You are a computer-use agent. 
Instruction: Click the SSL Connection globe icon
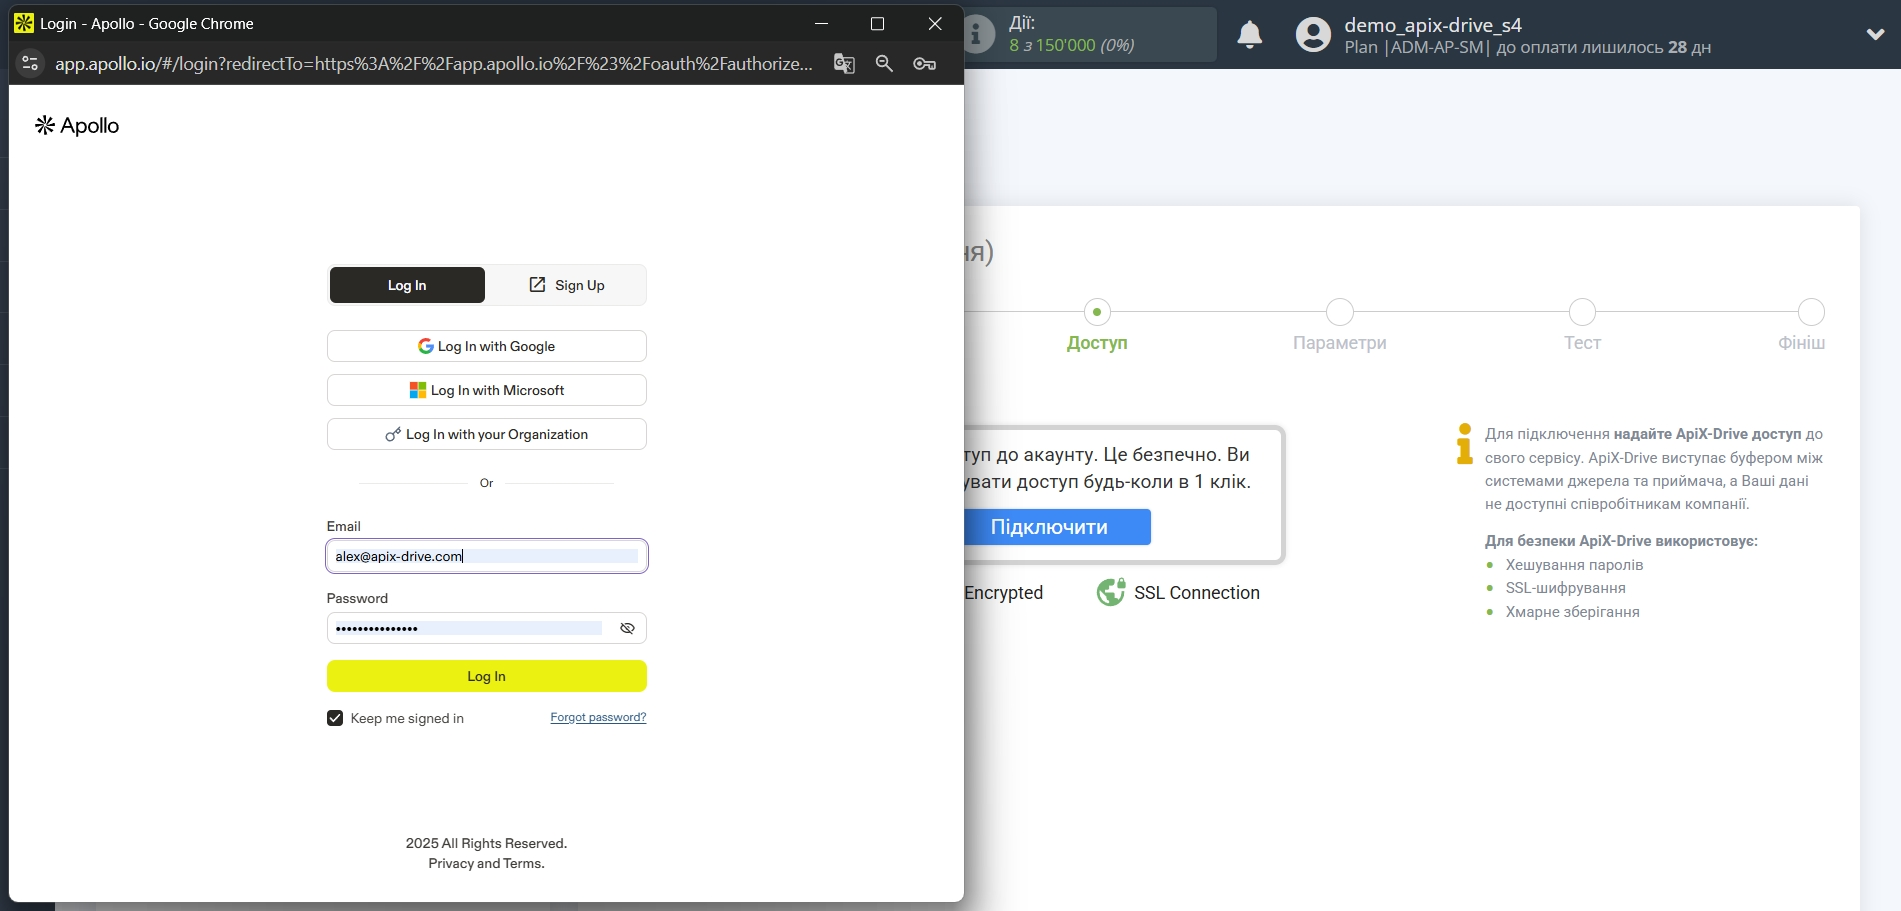1110,592
